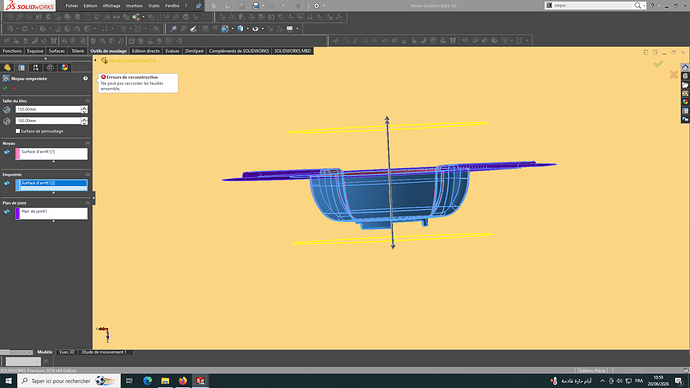Image resolution: width=690 pixels, height=388 pixels.
Task: Open SOLIDWORKS Resources home in task pane
Action: [x=685, y=67]
